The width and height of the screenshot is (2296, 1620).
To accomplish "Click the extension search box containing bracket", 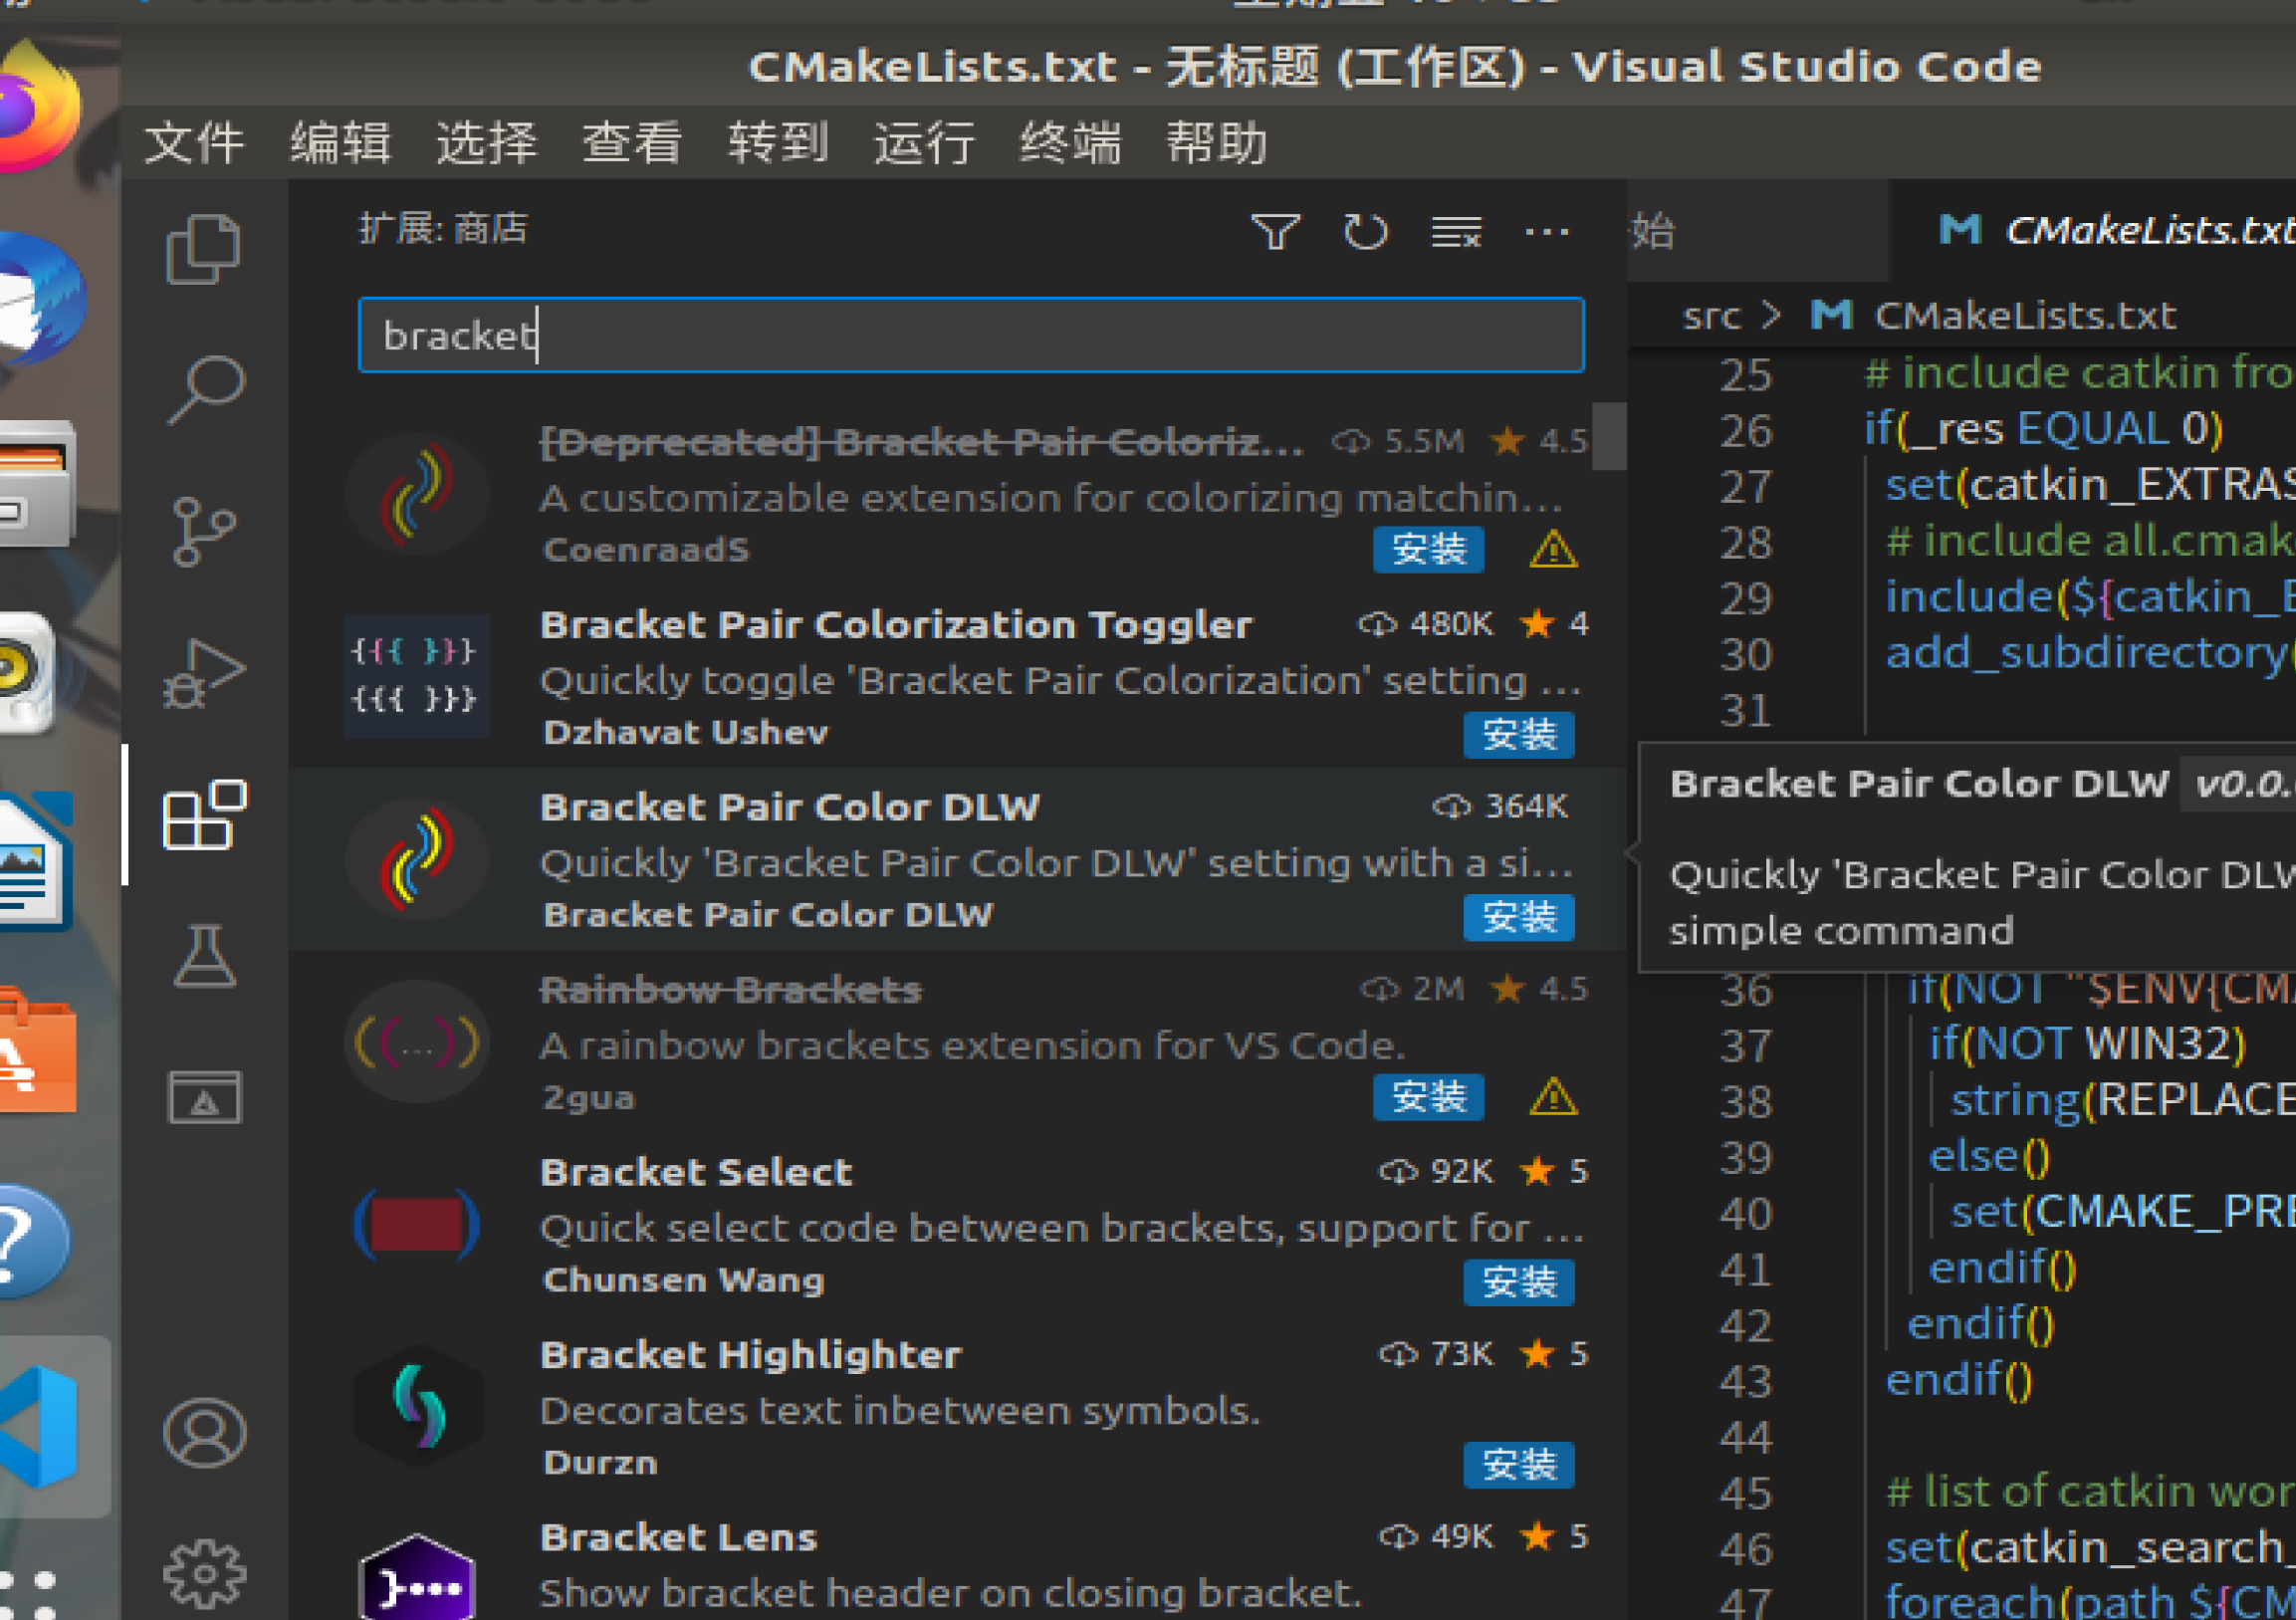I will [x=971, y=335].
